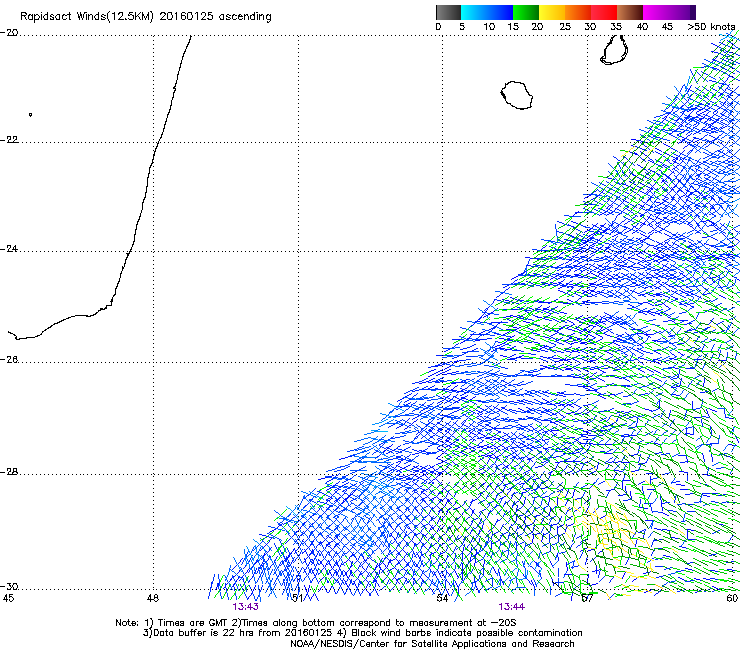Click the '-20' latitude label

pos(9,33)
